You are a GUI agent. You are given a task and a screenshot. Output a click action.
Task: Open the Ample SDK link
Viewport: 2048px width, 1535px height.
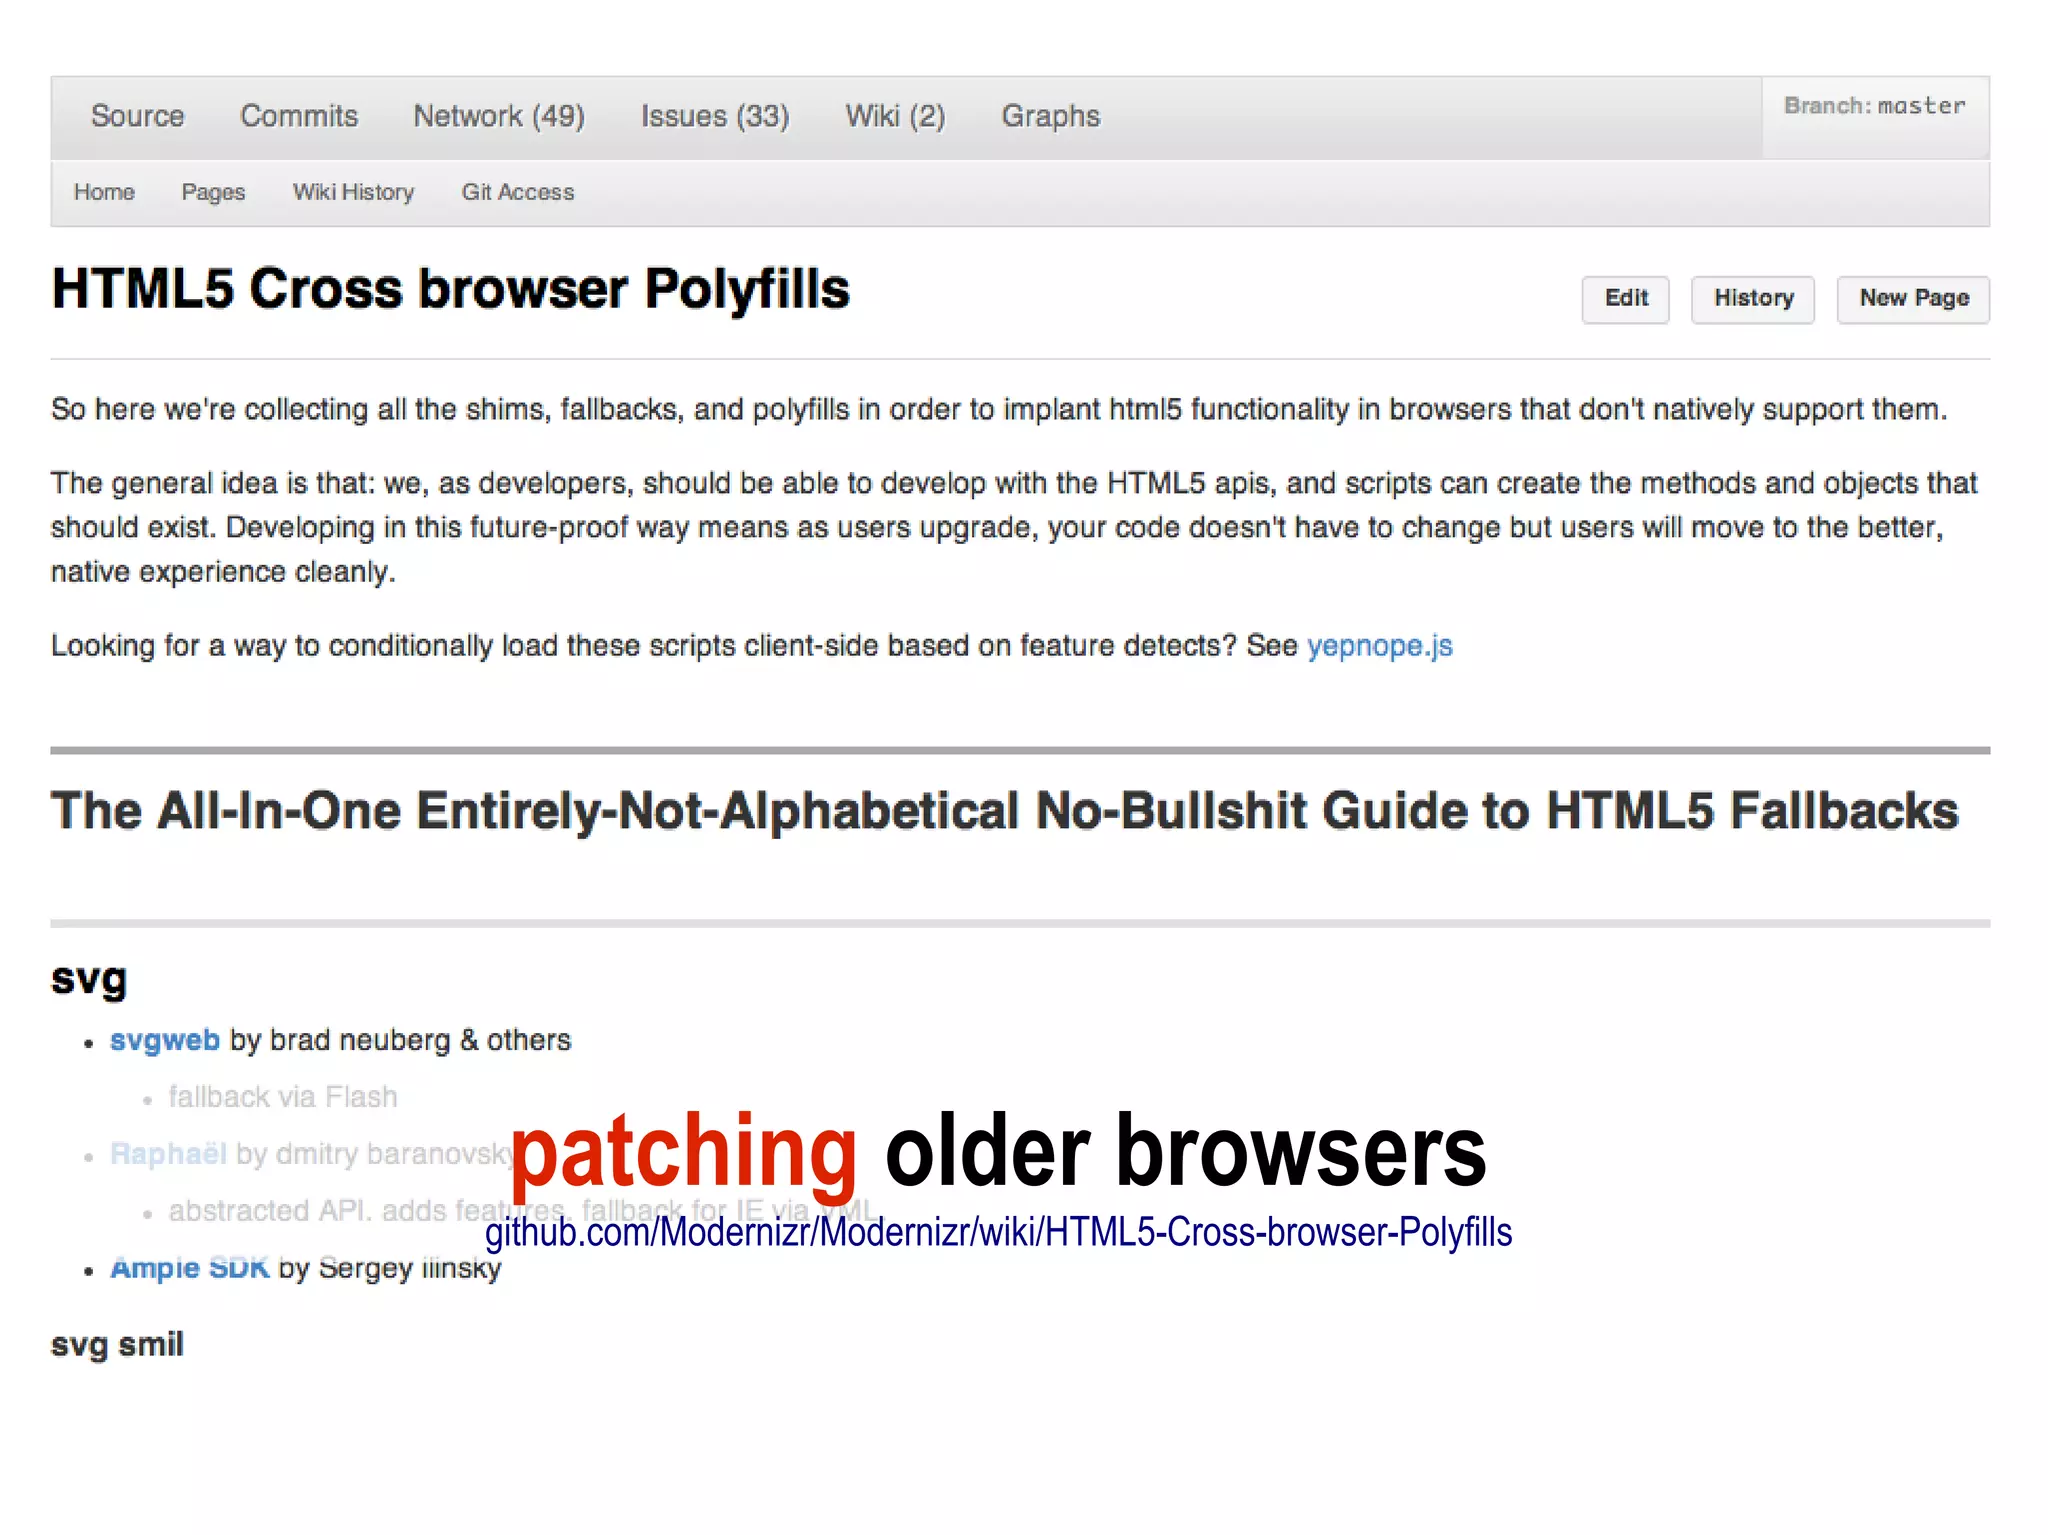click(x=190, y=1268)
